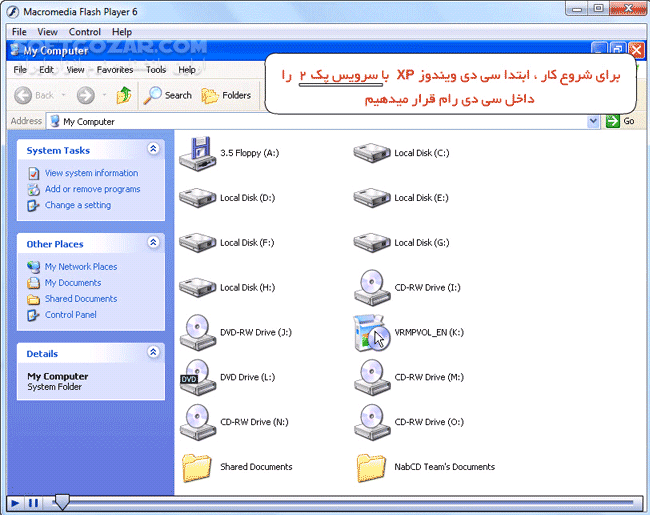Select the Local Disk (D:) drive icon
The image size is (650, 515).
(198, 198)
